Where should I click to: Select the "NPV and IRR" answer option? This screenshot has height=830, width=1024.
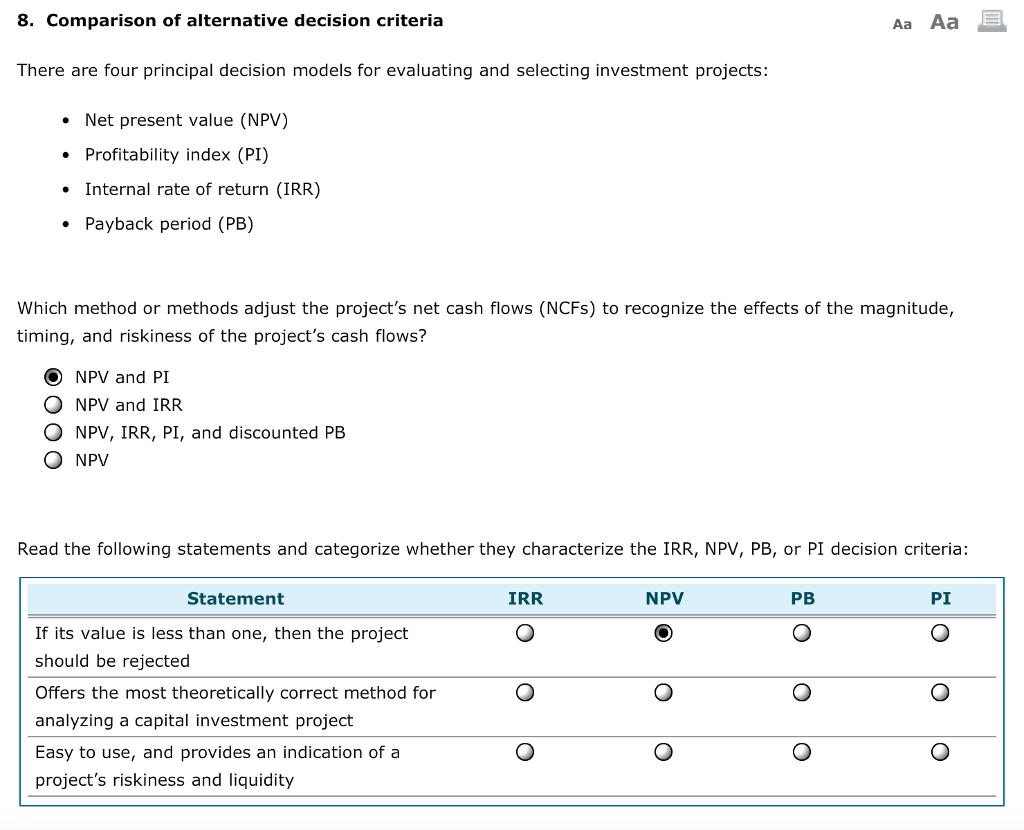tap(53, 404)
